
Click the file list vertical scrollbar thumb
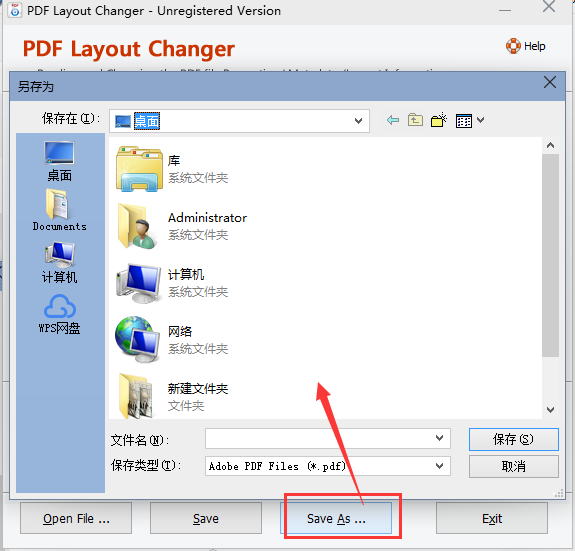550,255
